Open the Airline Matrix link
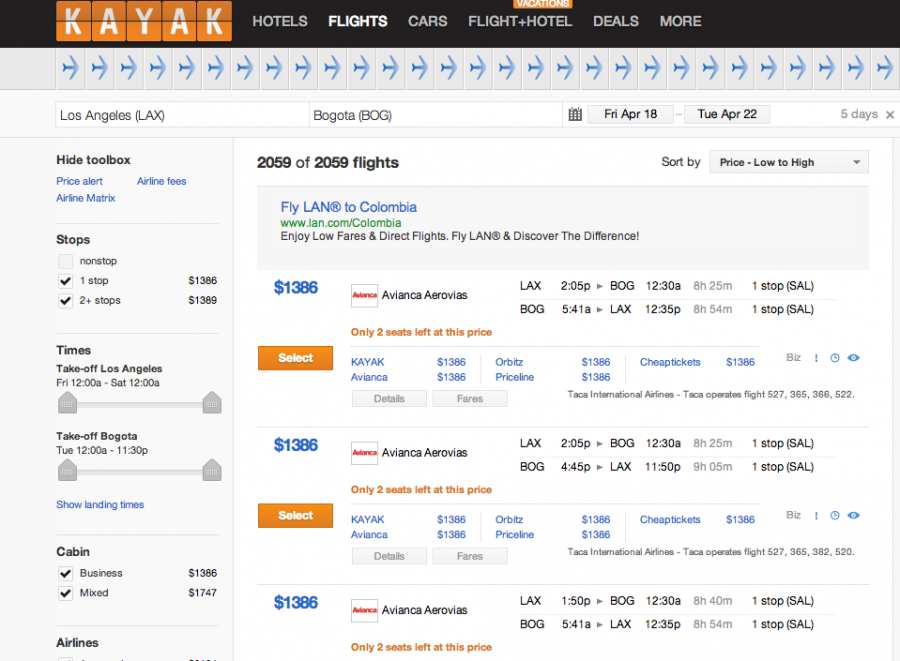Image resolution: width=900 pixels, height=661 pixels. (86, 198)
